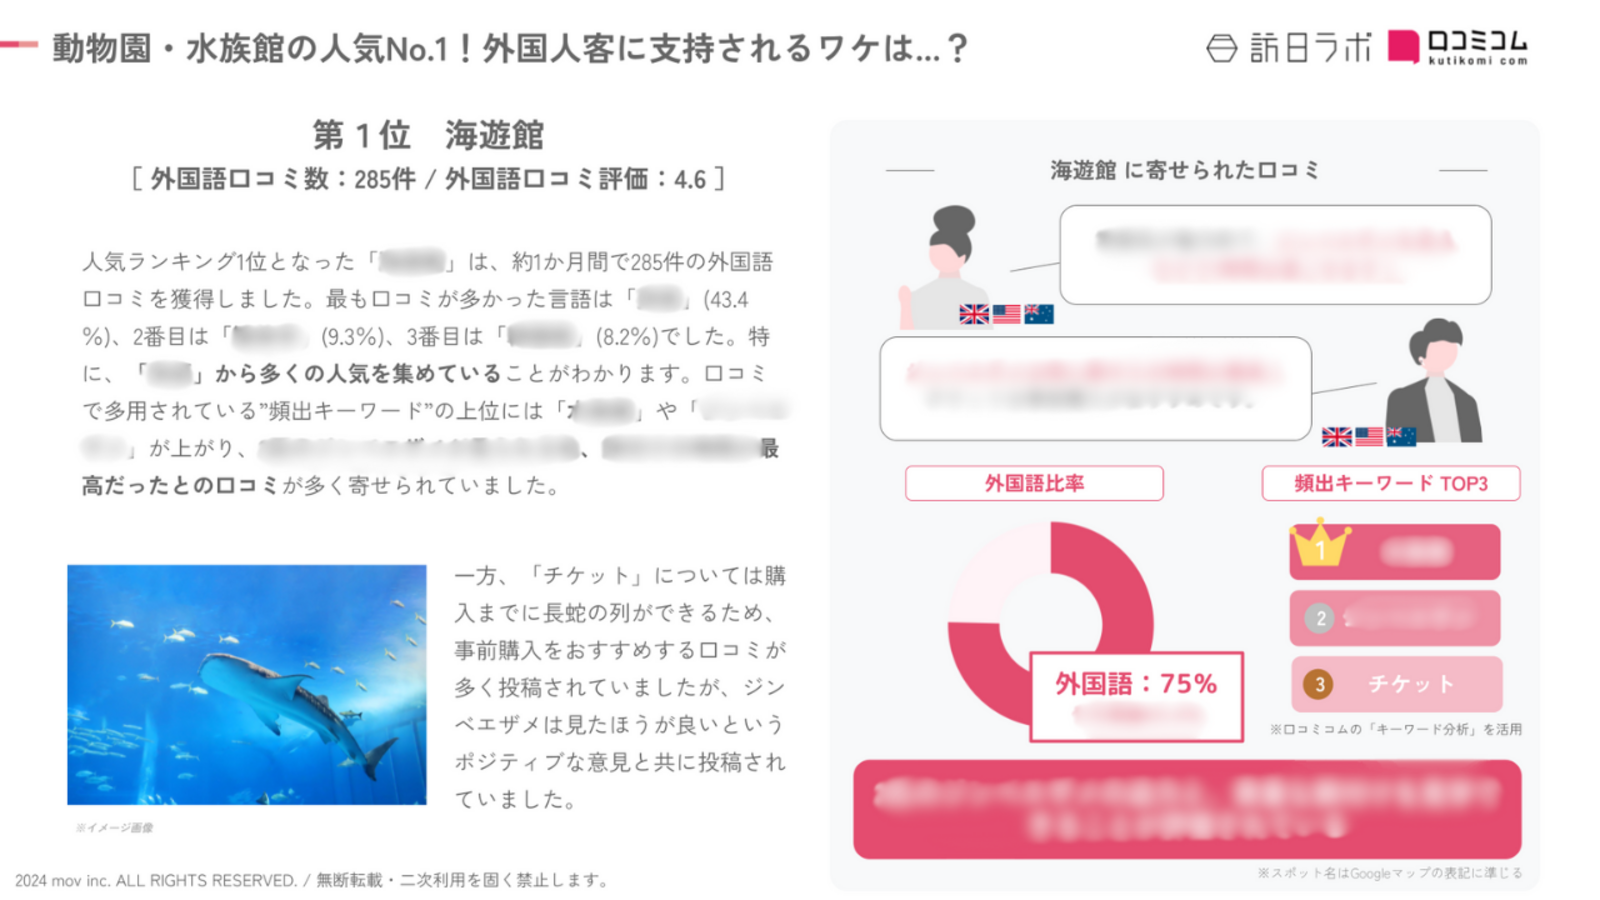Click the Australian flag under the woman
This screenshot has width=1600, height=900.
point(1039,314)
